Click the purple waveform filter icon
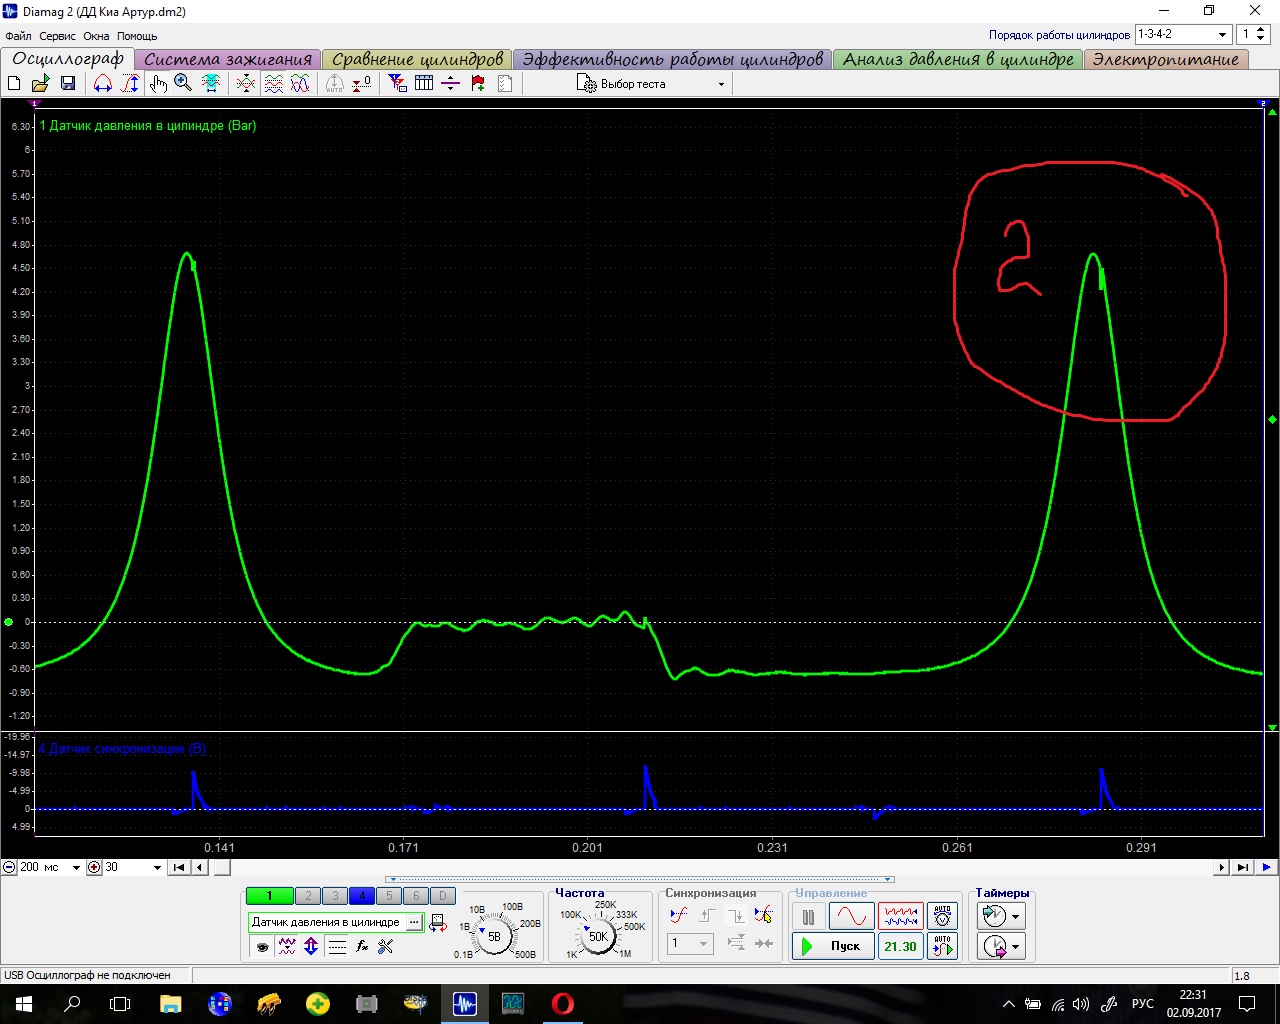The width and height of the screenshot is (1280, 1024). pos(287,946)
